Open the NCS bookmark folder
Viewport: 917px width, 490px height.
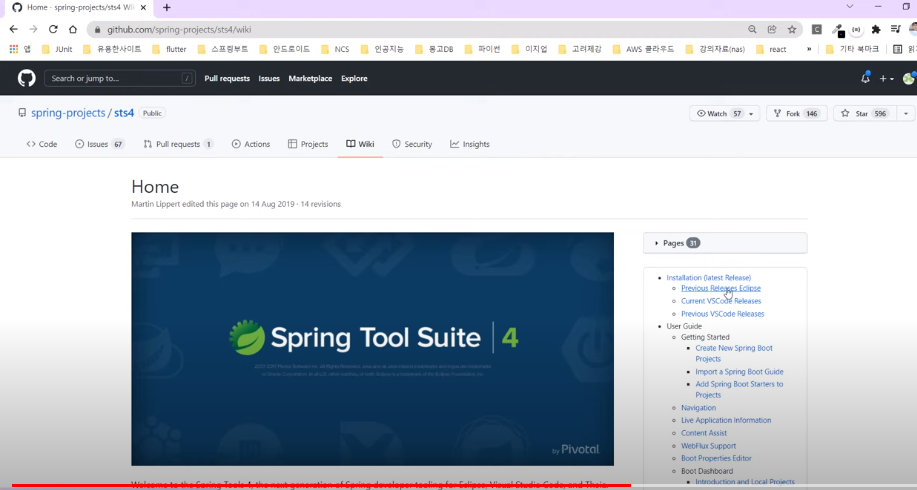coord(335,49)
